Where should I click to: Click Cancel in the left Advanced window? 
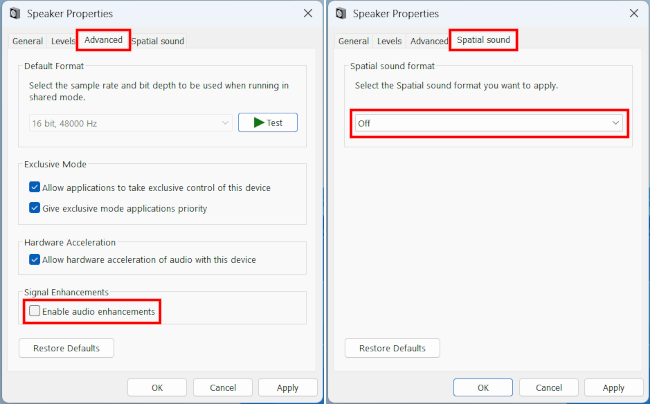[x=223, y=387]
